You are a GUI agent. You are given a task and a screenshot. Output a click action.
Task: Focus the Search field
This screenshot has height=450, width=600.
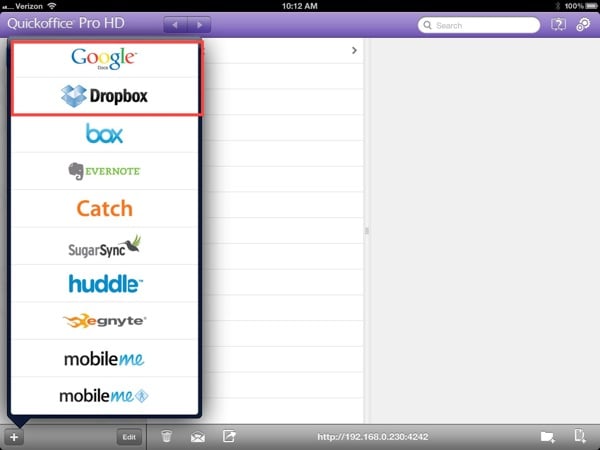479,25
